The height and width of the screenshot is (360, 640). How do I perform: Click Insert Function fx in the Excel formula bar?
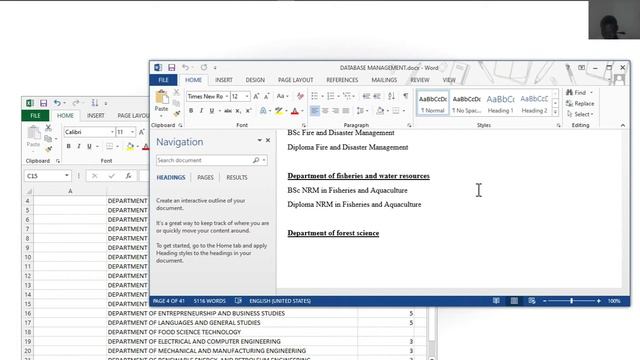(x=128, y=176)
